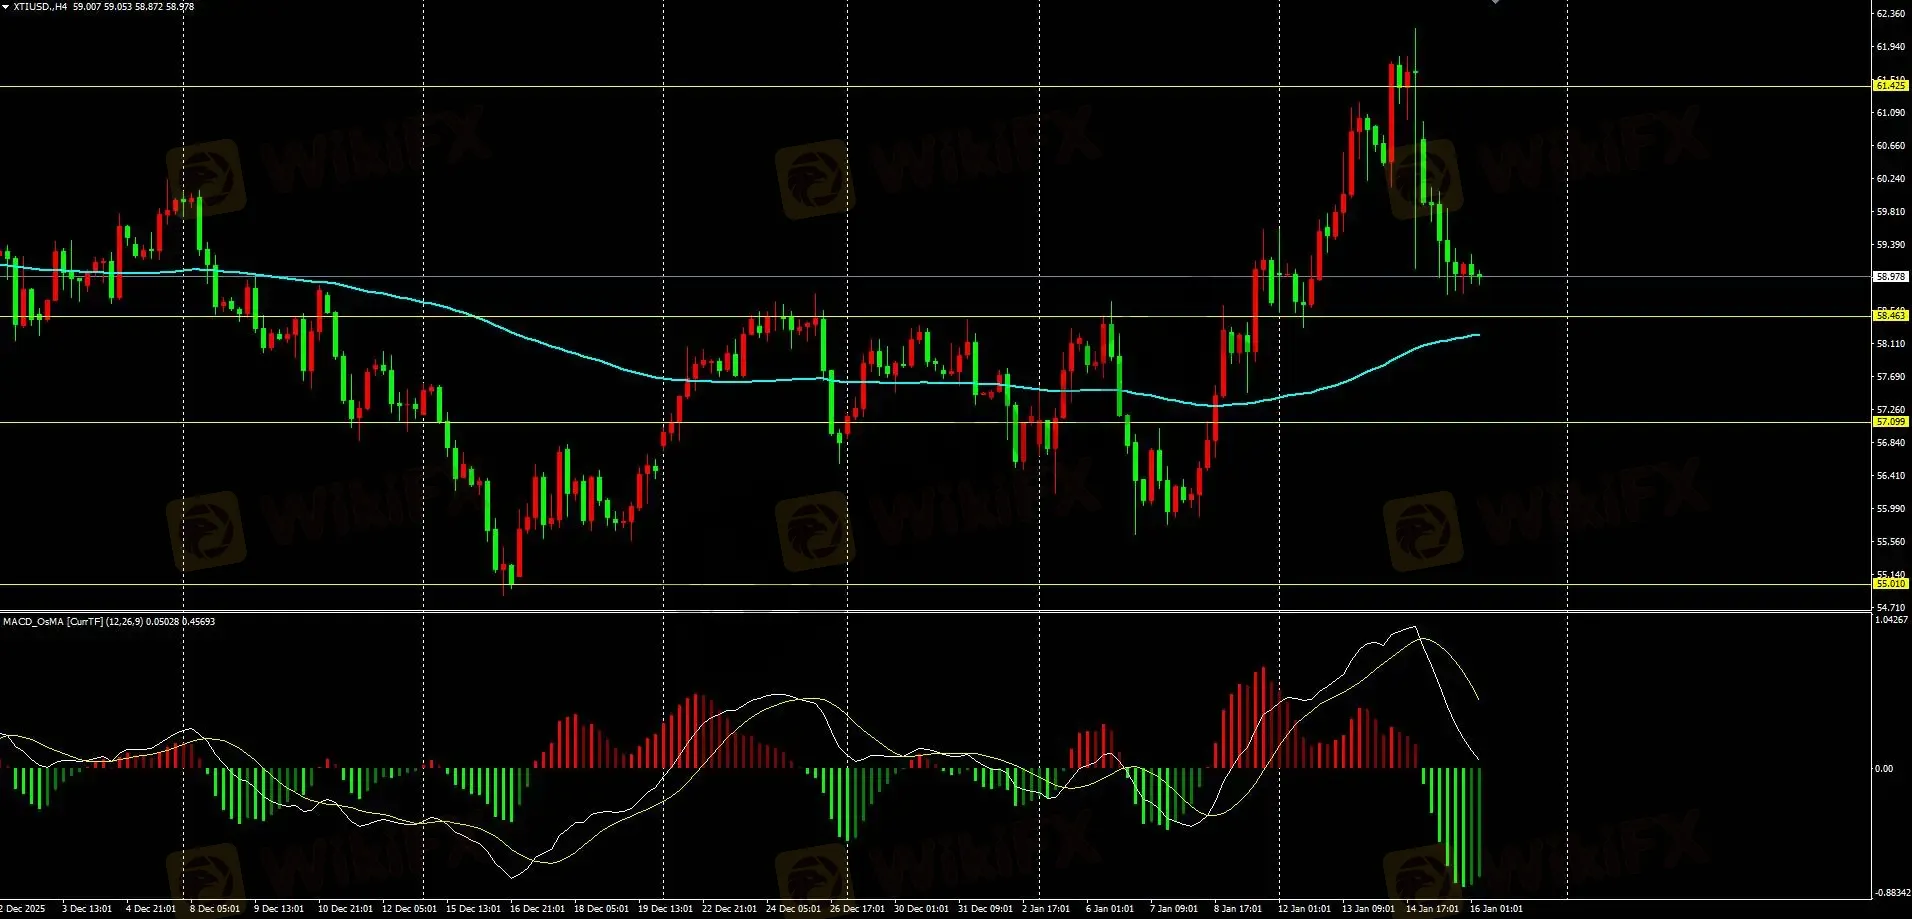Click the 16 Dec 21:01 time label
Image resolution: width=1912 pixels, height=919 pixels.
tap(537, 909)
